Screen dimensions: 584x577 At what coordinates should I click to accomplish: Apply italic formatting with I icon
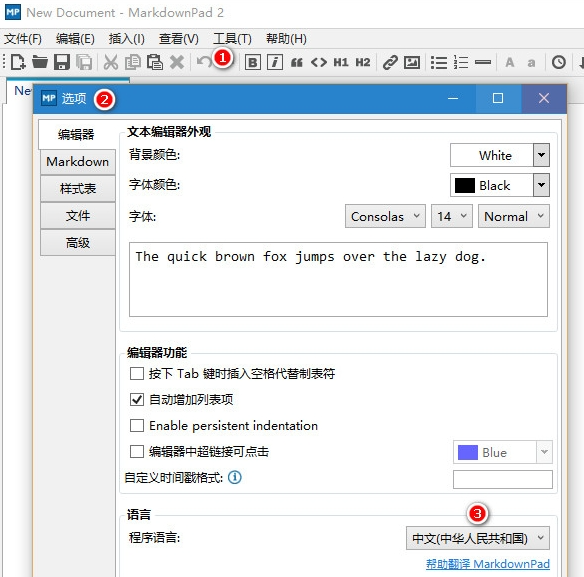(275, 62)
